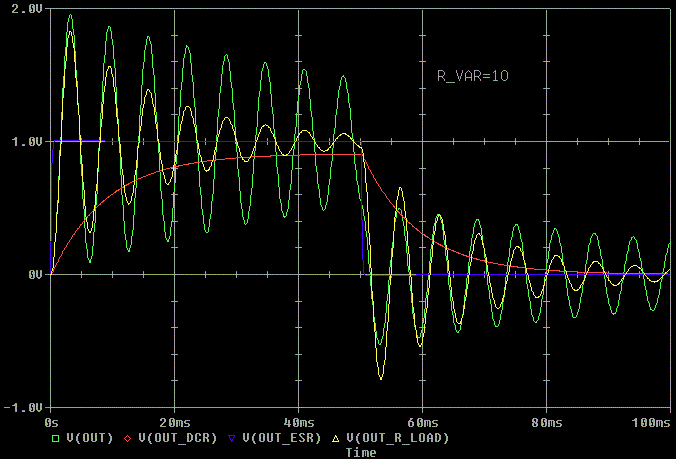
Task: Click the red diamond marker for V(OUT_DCR)
Action: (x=127, y=438)
